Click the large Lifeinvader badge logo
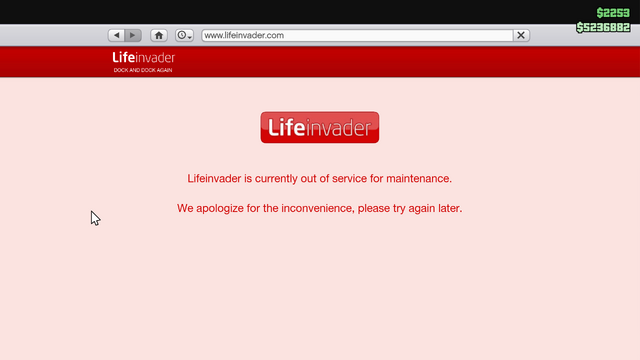 pyautogui.click(x=320, y=127)
